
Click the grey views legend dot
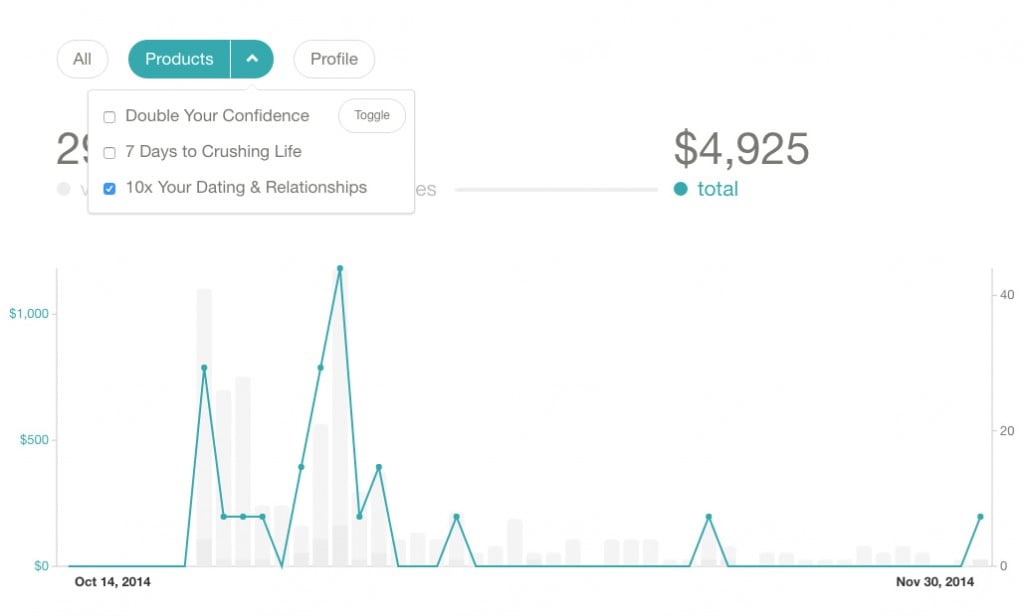pos(63,189)
